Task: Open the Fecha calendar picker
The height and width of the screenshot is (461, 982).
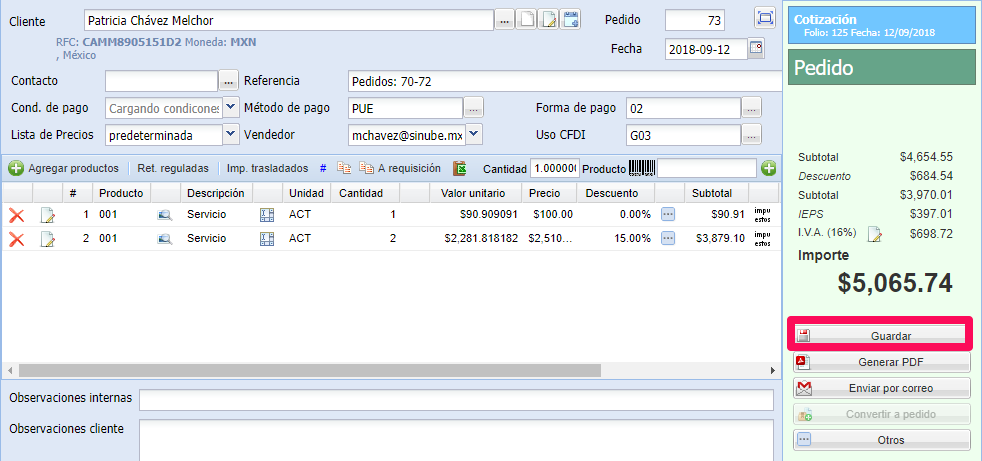Action: pos(757,48)
